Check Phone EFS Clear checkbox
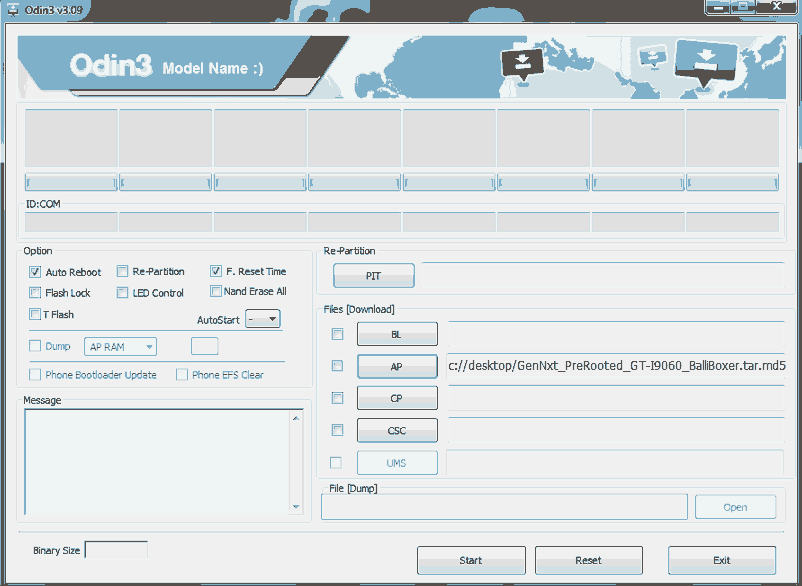This screenshot has width=802, height=586. (x=182, y=375)
